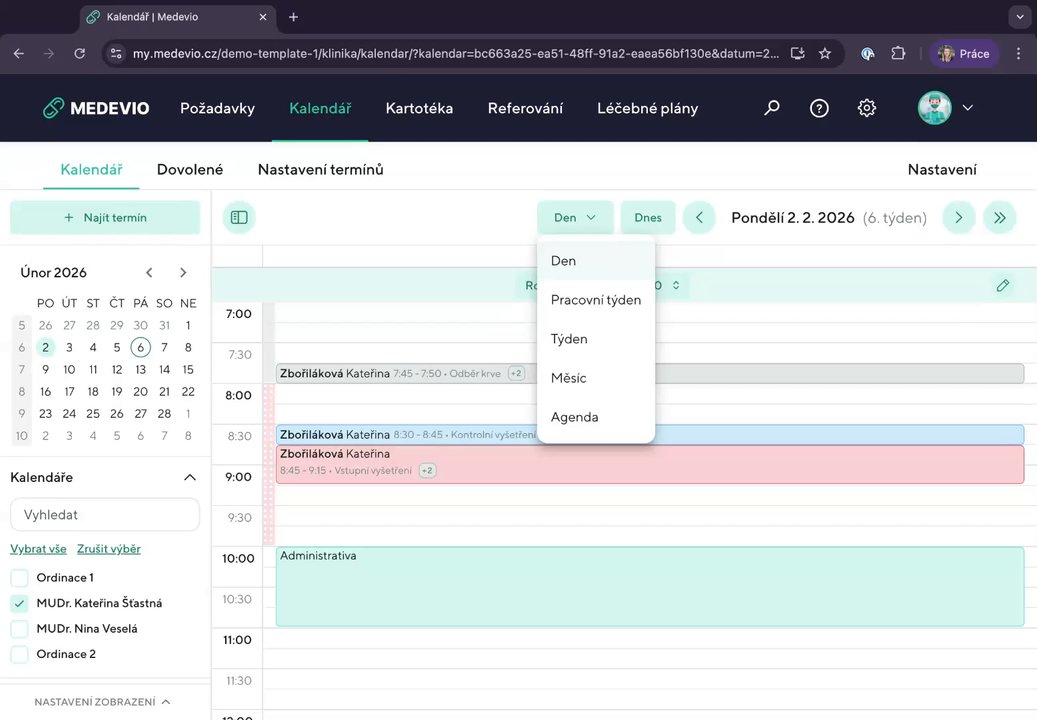Image resolution: width=1037 pixels, height=720 pixels.
Task: Choose Den from view menu
Action: pyautogui.click(x=596, y=260)
